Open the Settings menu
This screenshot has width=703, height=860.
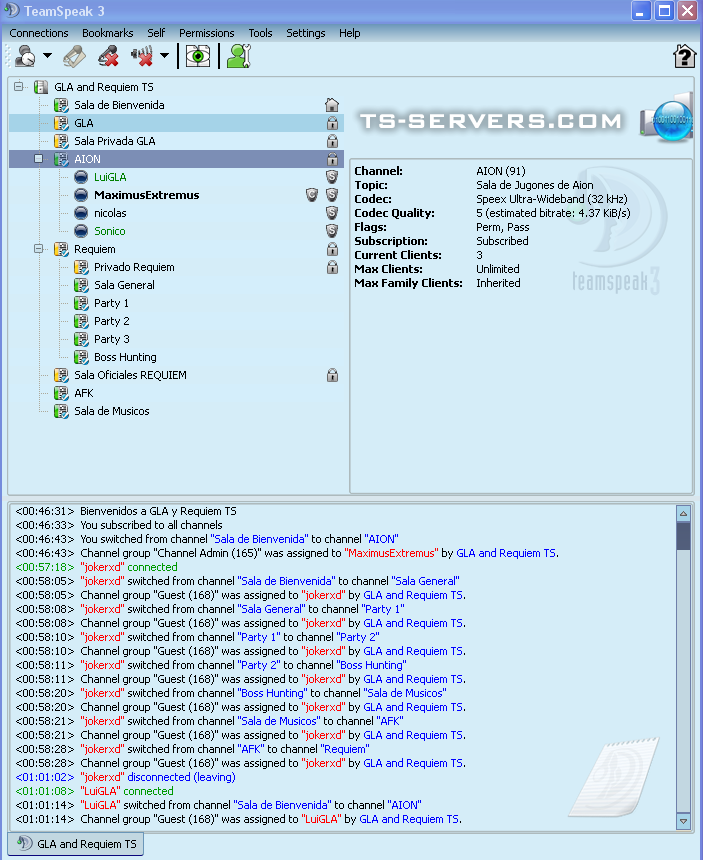pyautogui.click(x=305, y=33)
